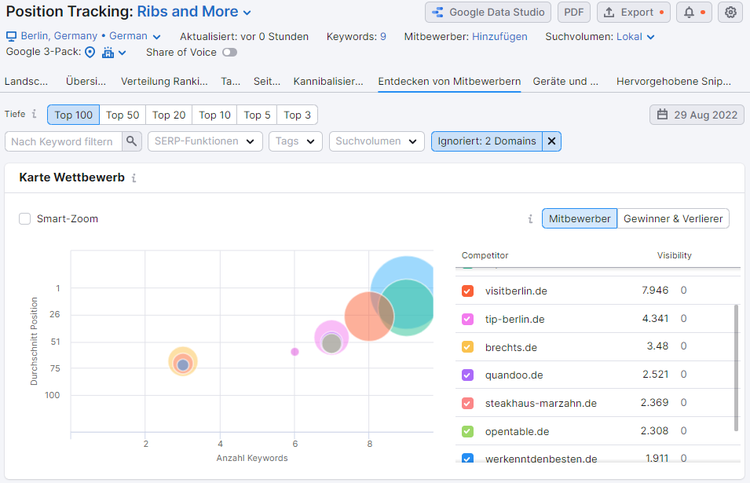The width and height of the screenshot is (750, 483).
Task: Click the Google 3-Pack location pin icon
Action: click(x=90, y=52)
